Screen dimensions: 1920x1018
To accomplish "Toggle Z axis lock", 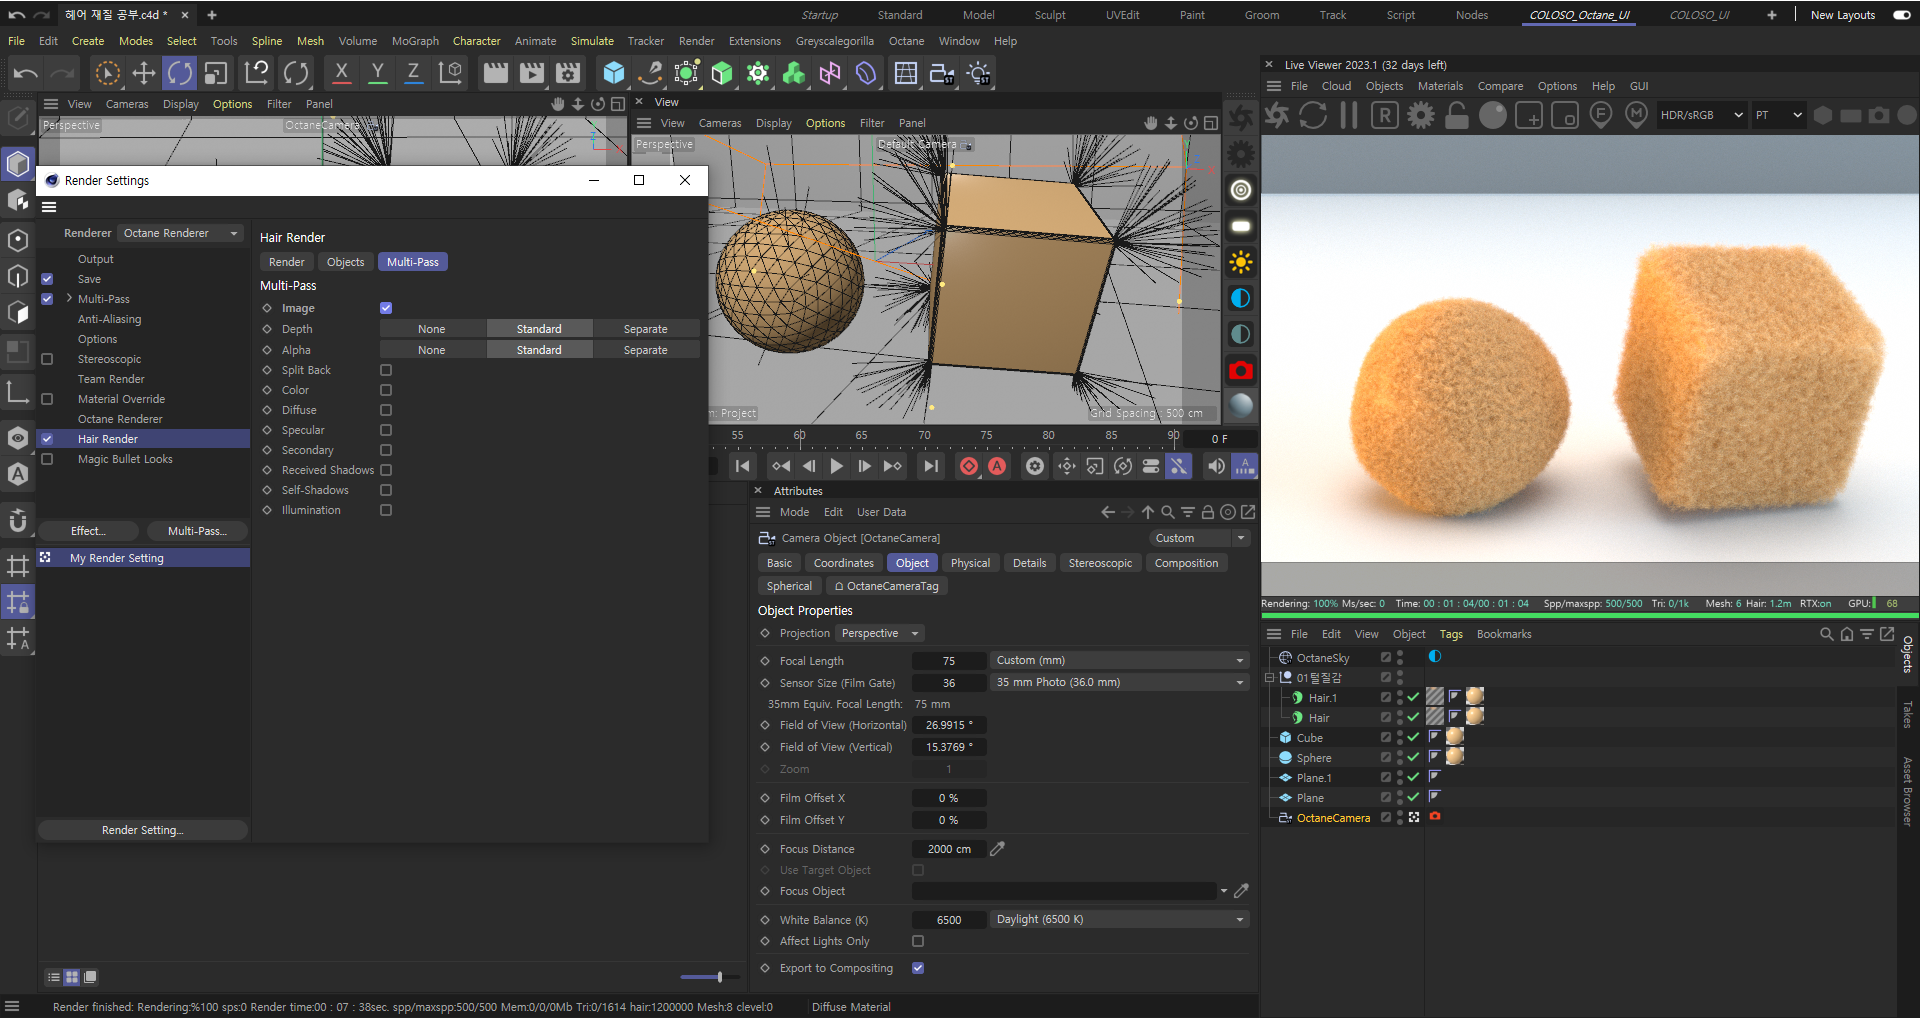I will click(413, 73).
